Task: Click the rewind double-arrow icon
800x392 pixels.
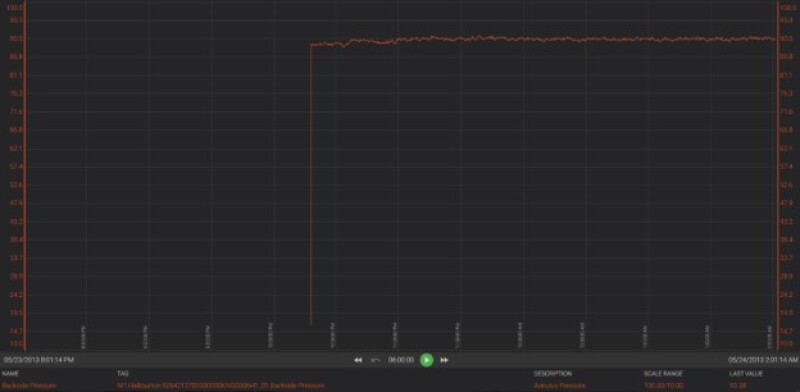Action: (x=358, y=360)
